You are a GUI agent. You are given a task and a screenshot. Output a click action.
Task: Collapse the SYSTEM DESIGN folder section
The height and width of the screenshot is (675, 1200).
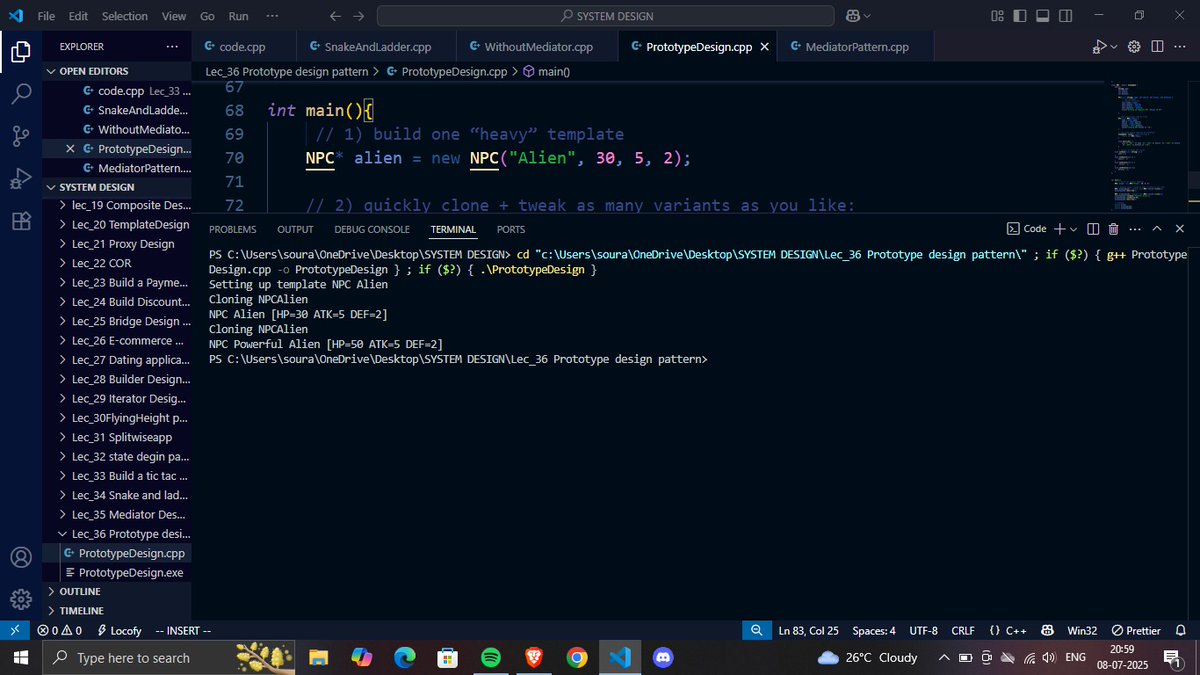[96, 187]
